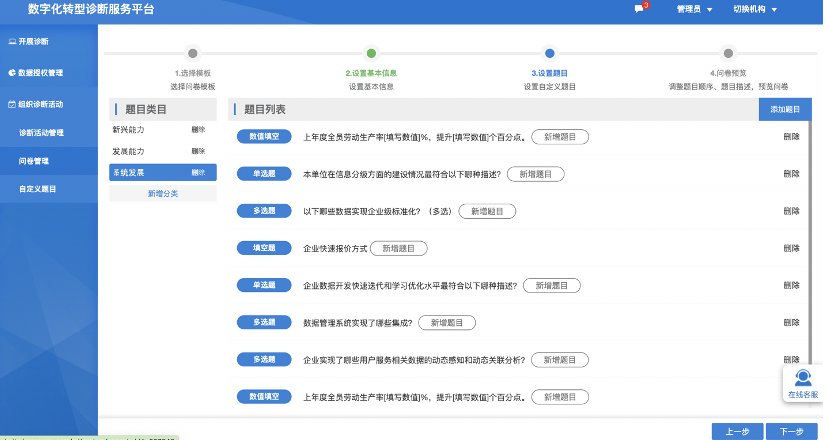Select the 系统发展 category

click(128, 172)
